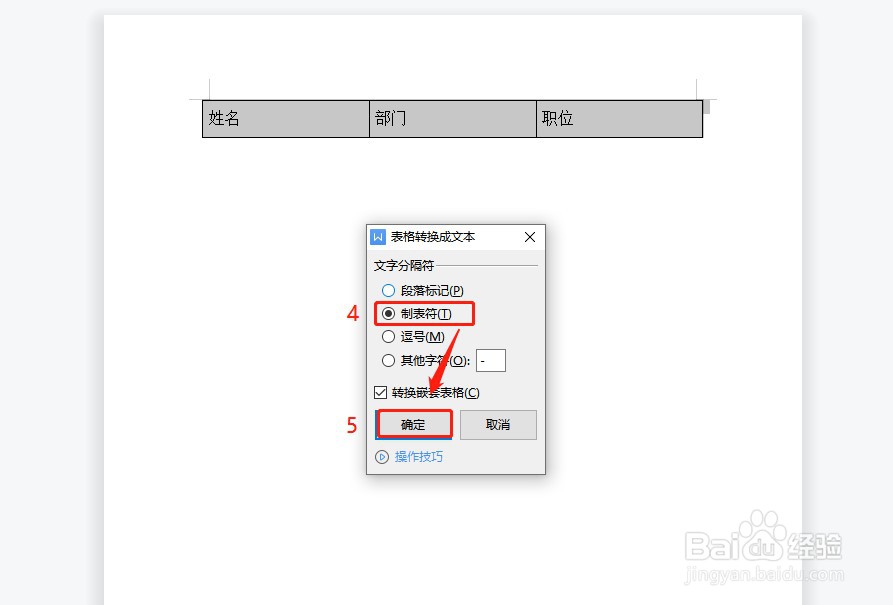Click the other-character input box containing a dash
This screenshot has height=605, width=893.
pos(491,361)
